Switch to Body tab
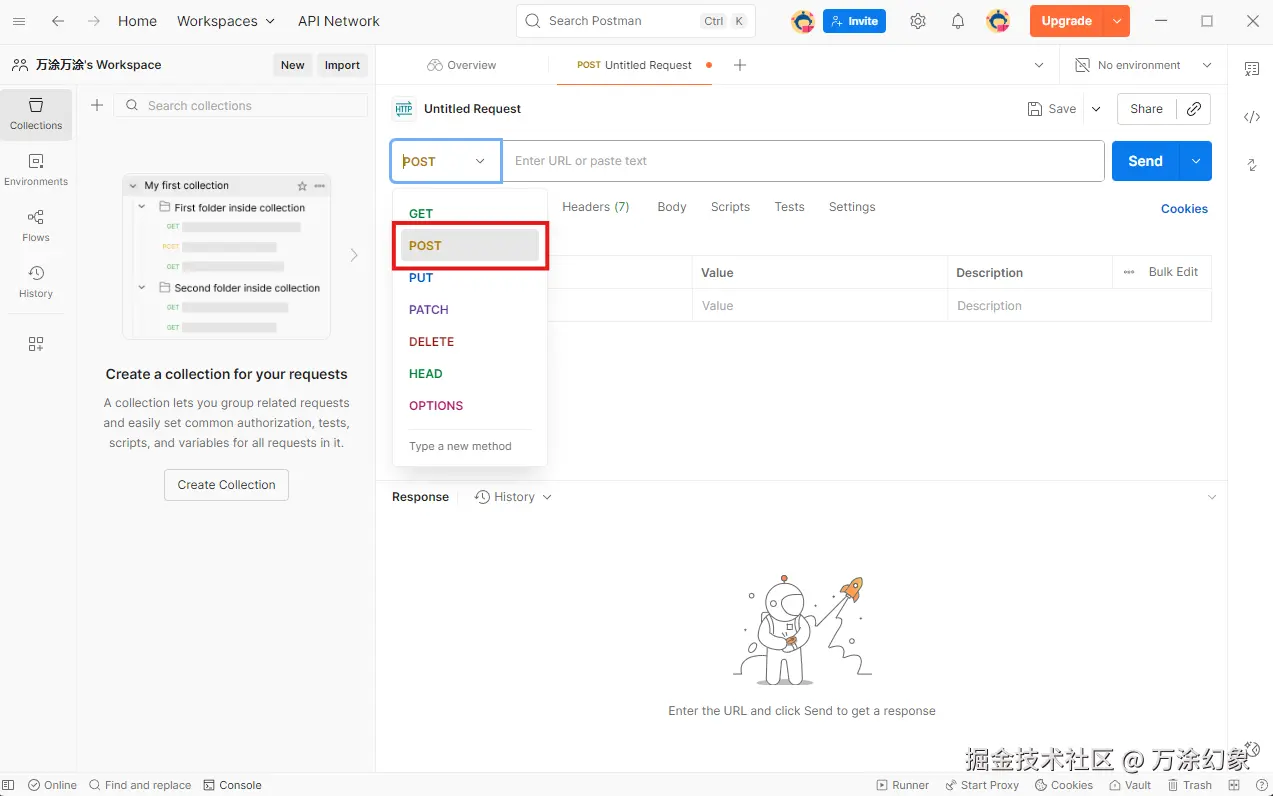Viewport: 1273px width, 796px height. (672, 207)
